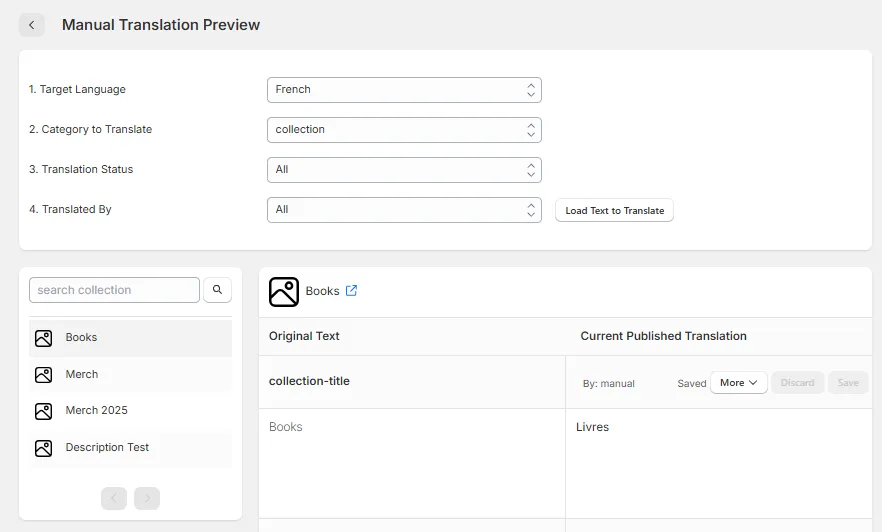Open the Category to Translate dropdown

click(404, 130)
